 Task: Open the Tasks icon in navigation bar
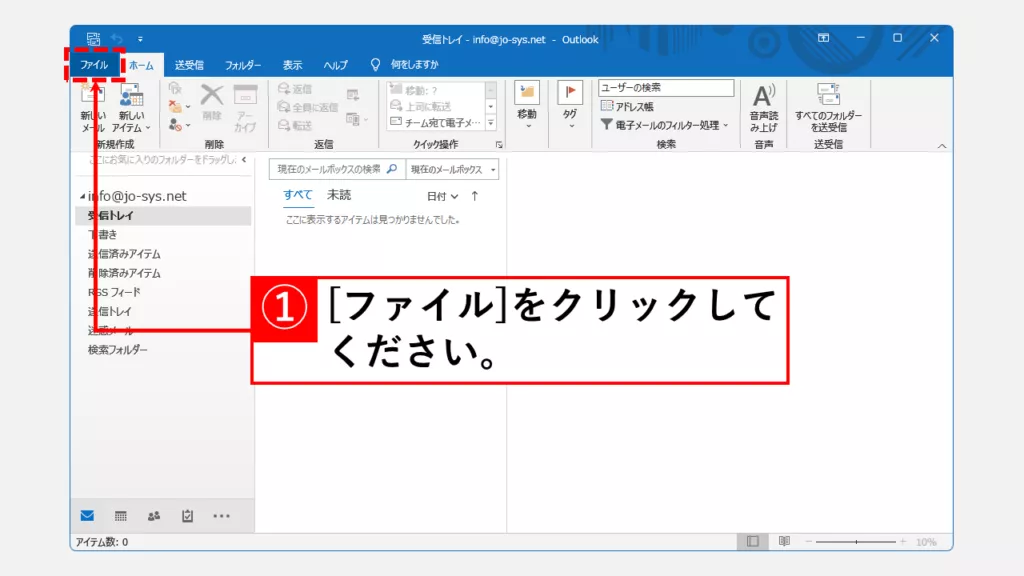pyautogui.click(x=187, y=516)
